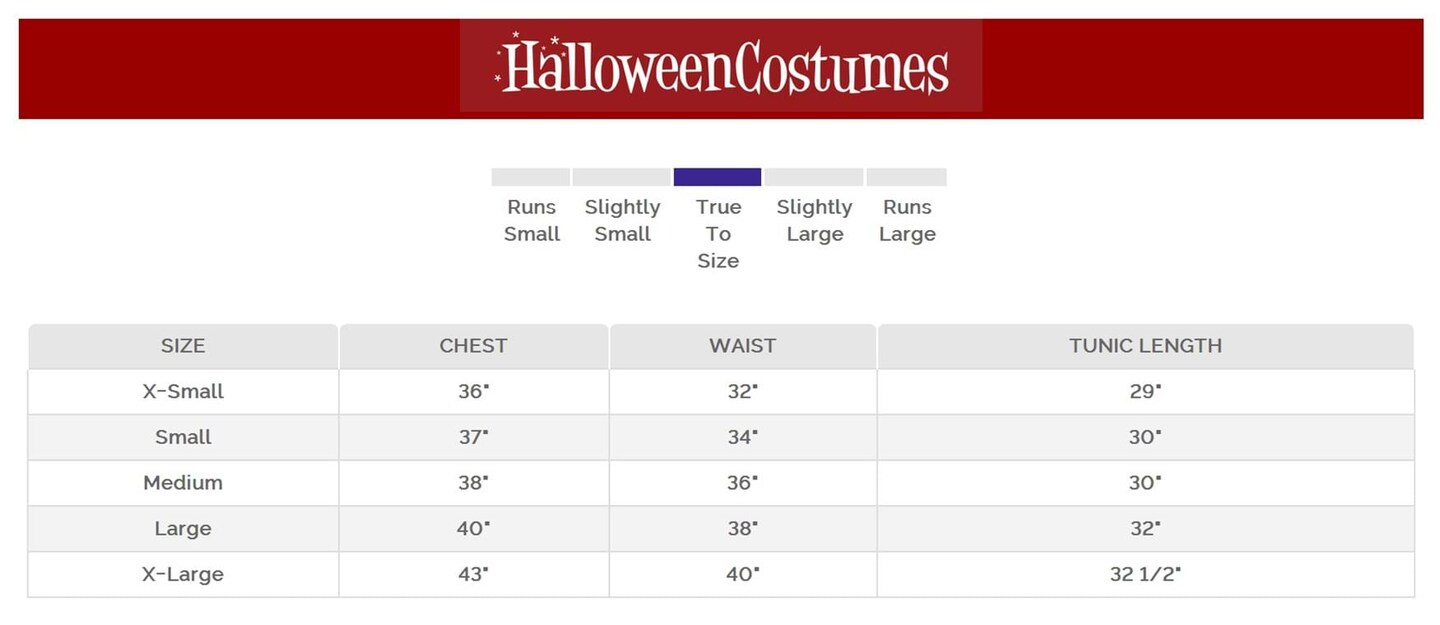Select the Slightly Large fit segment bar

click(x=814, y=177)
